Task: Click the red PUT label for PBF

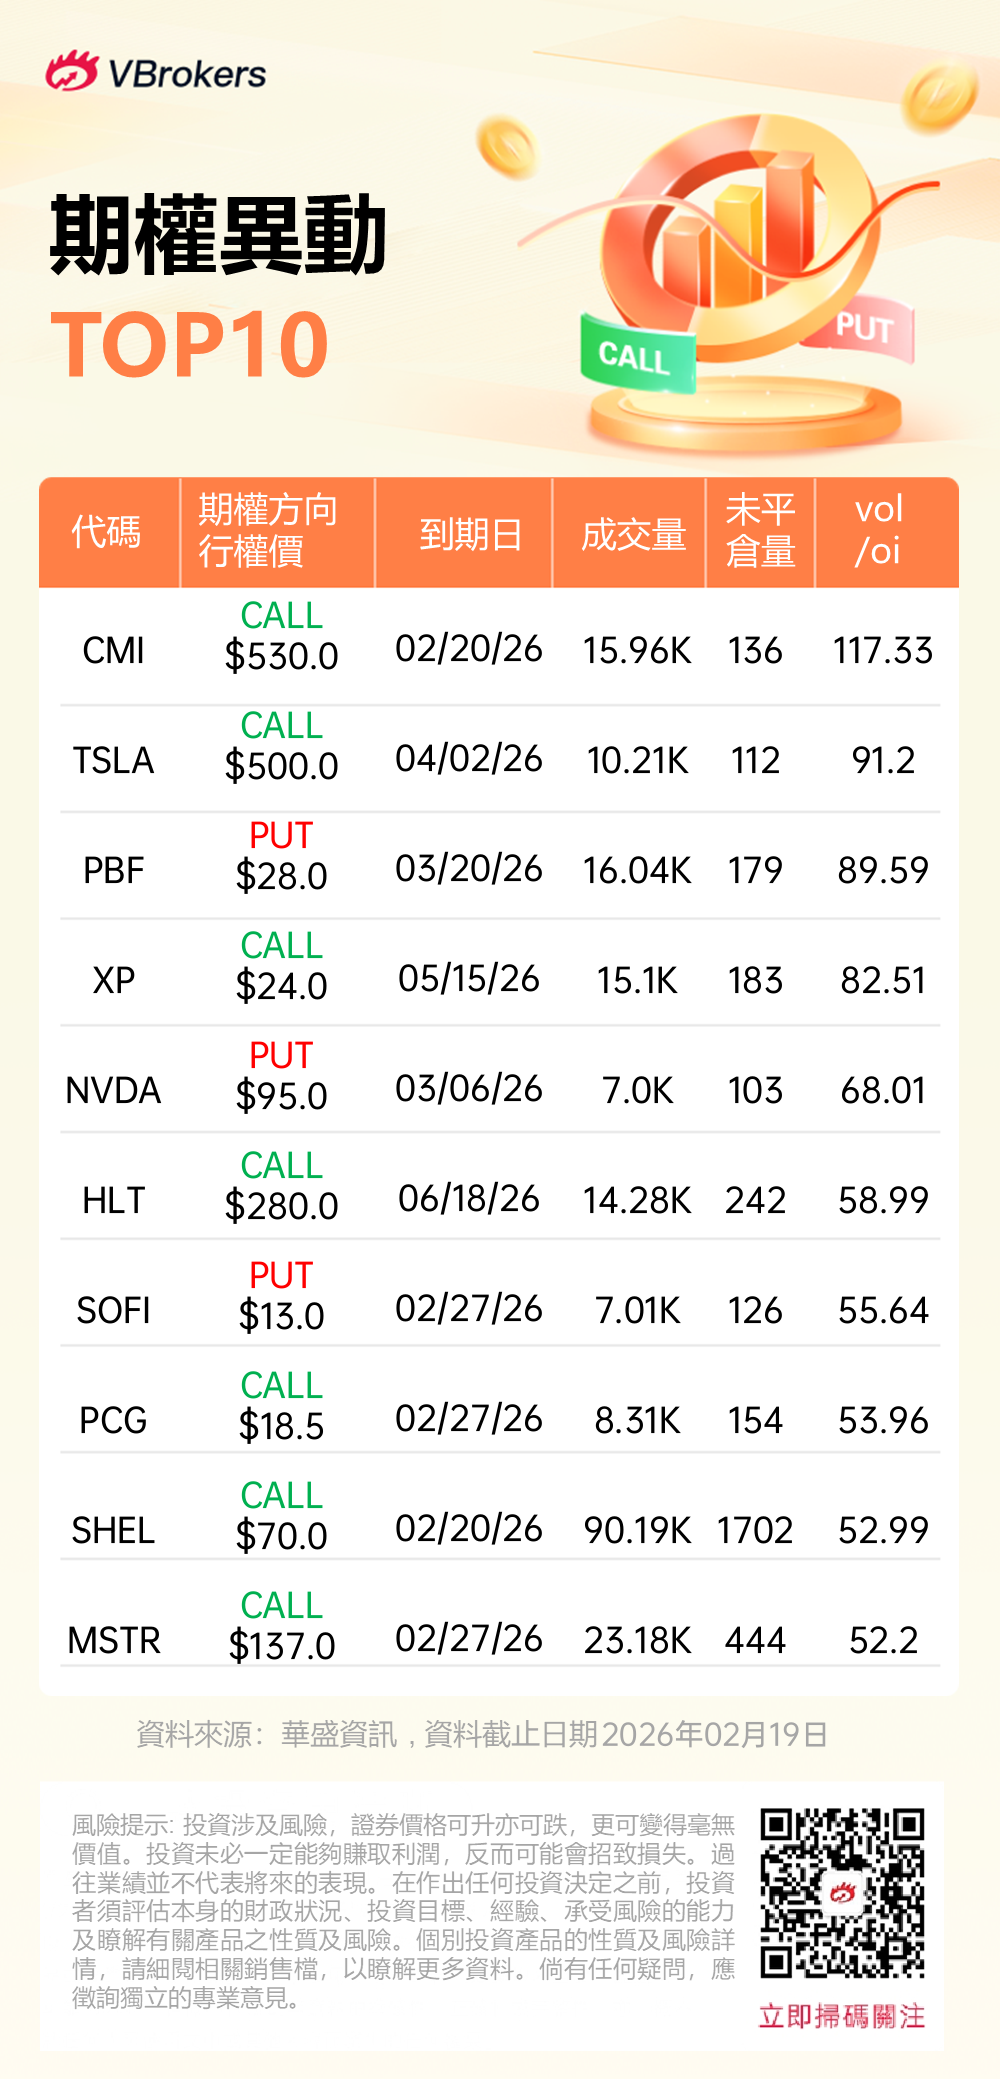Action: [x=281, y=836]
